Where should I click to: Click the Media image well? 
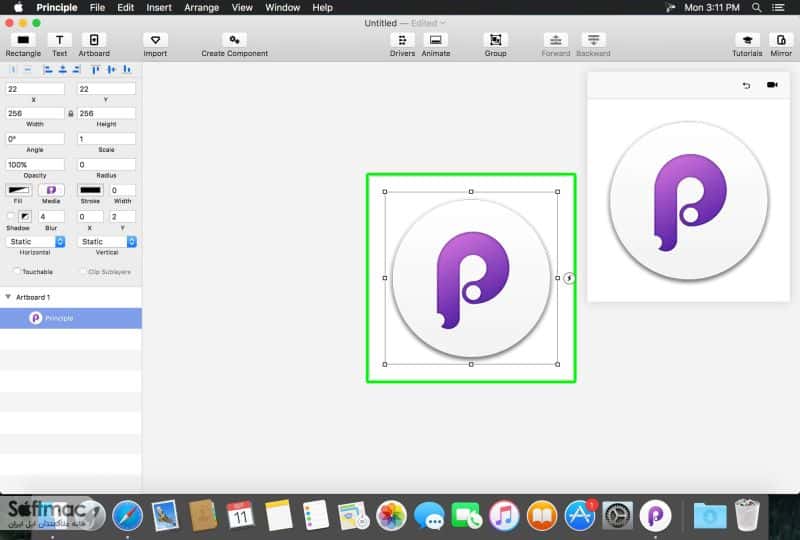click(51, 190)
